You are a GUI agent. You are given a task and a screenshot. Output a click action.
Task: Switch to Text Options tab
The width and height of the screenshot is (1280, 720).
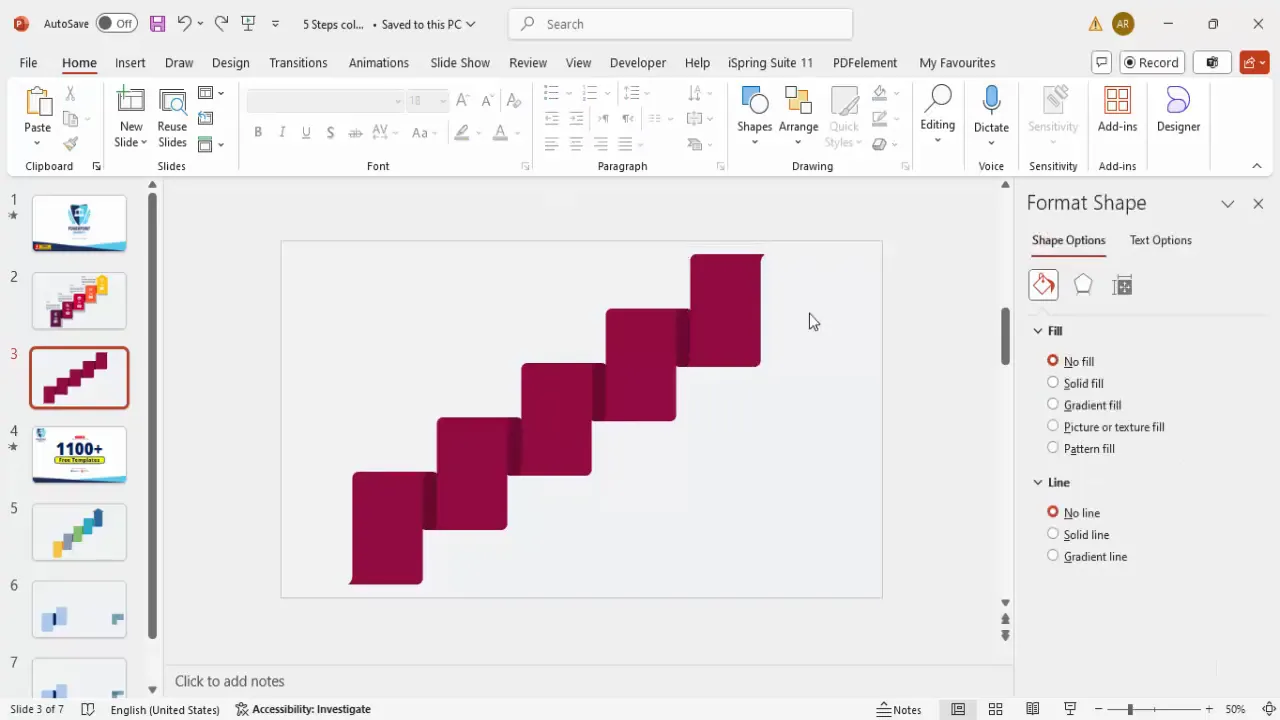[1160, 240]
